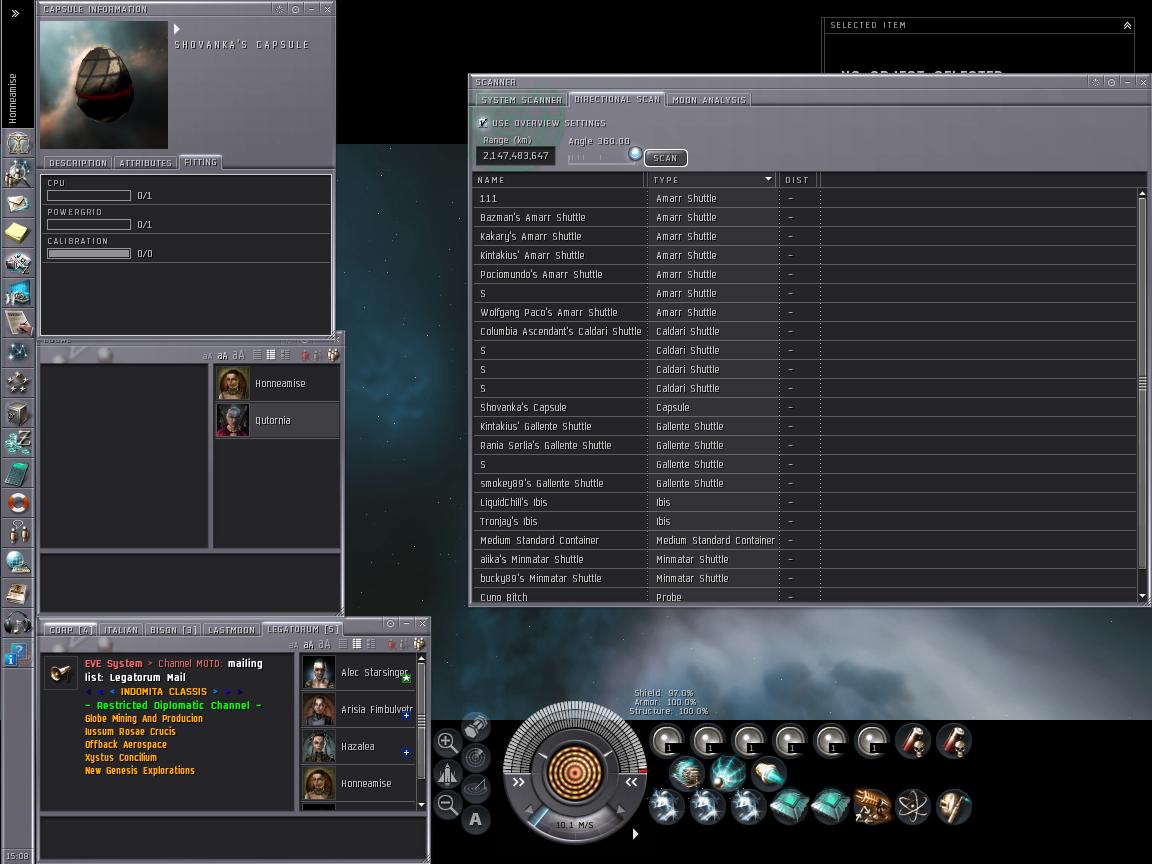Select Qutornia in the upper chat member list
This screenshot has height=864, width=1152.
click(x=278, y=420)
